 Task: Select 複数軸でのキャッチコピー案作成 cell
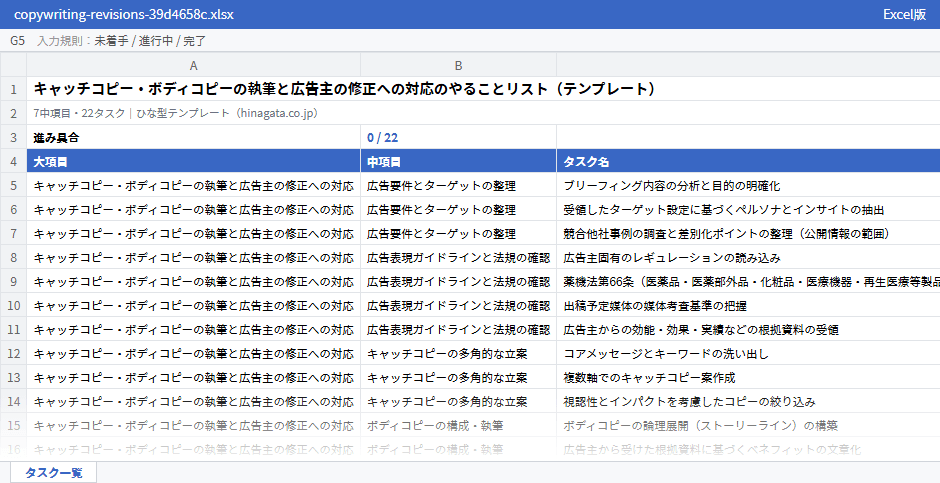[748, 378]
